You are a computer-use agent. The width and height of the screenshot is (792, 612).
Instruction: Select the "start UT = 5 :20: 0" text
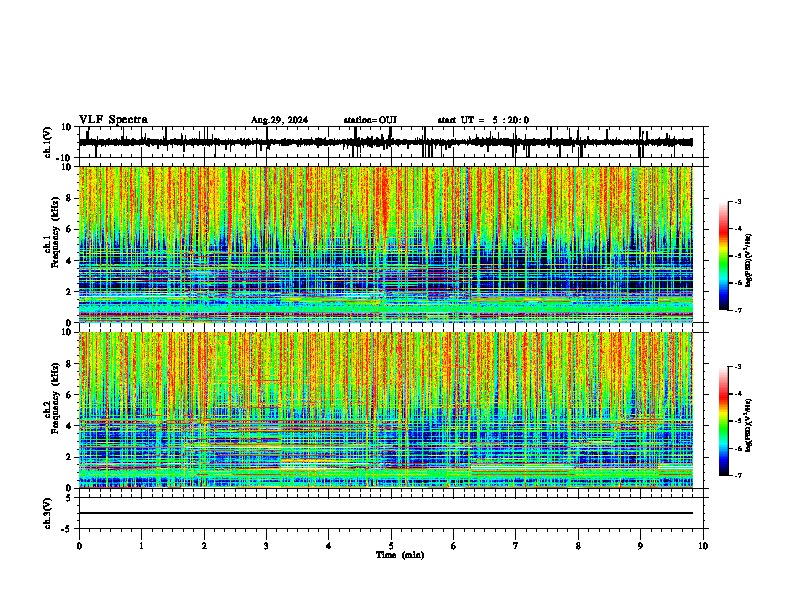tap(483, 120)
